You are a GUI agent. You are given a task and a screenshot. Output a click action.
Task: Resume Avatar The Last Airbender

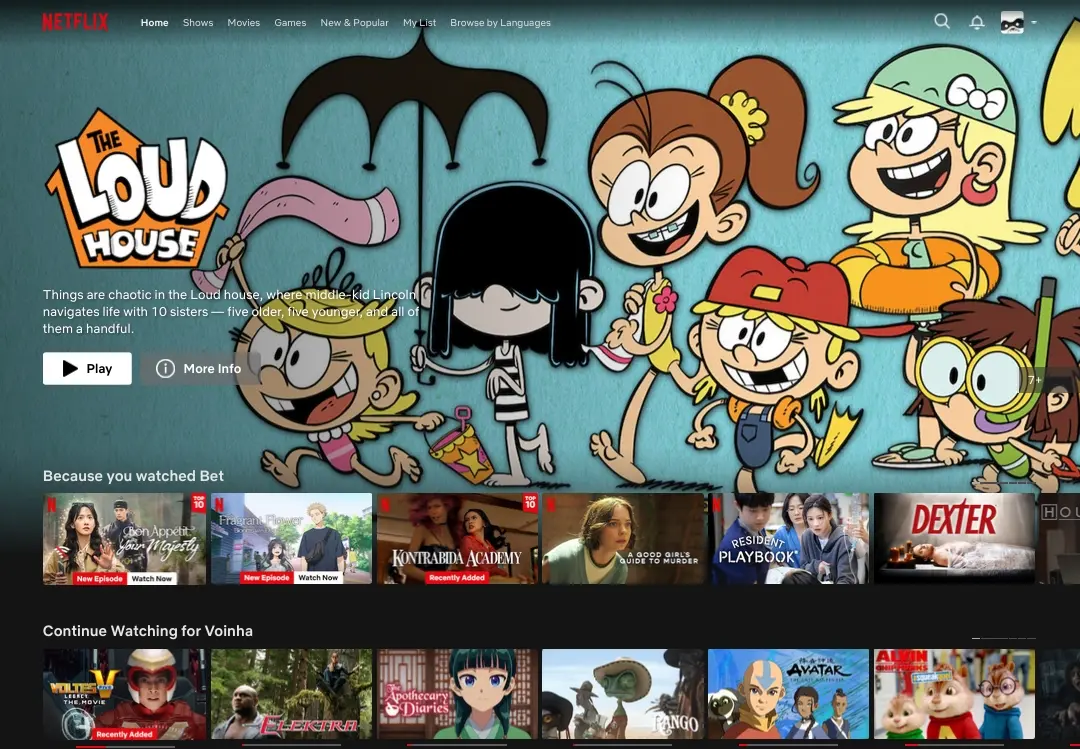[x=789, y=694]
